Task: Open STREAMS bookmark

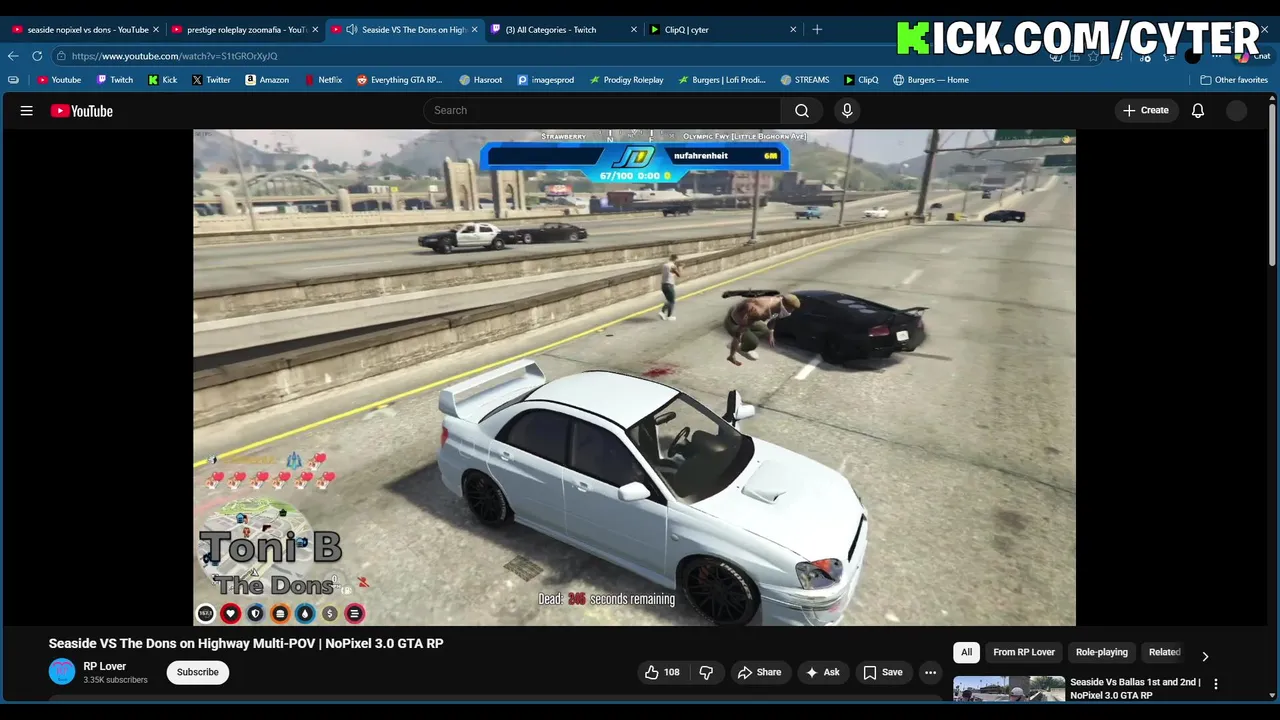Action: click(805, 80)
